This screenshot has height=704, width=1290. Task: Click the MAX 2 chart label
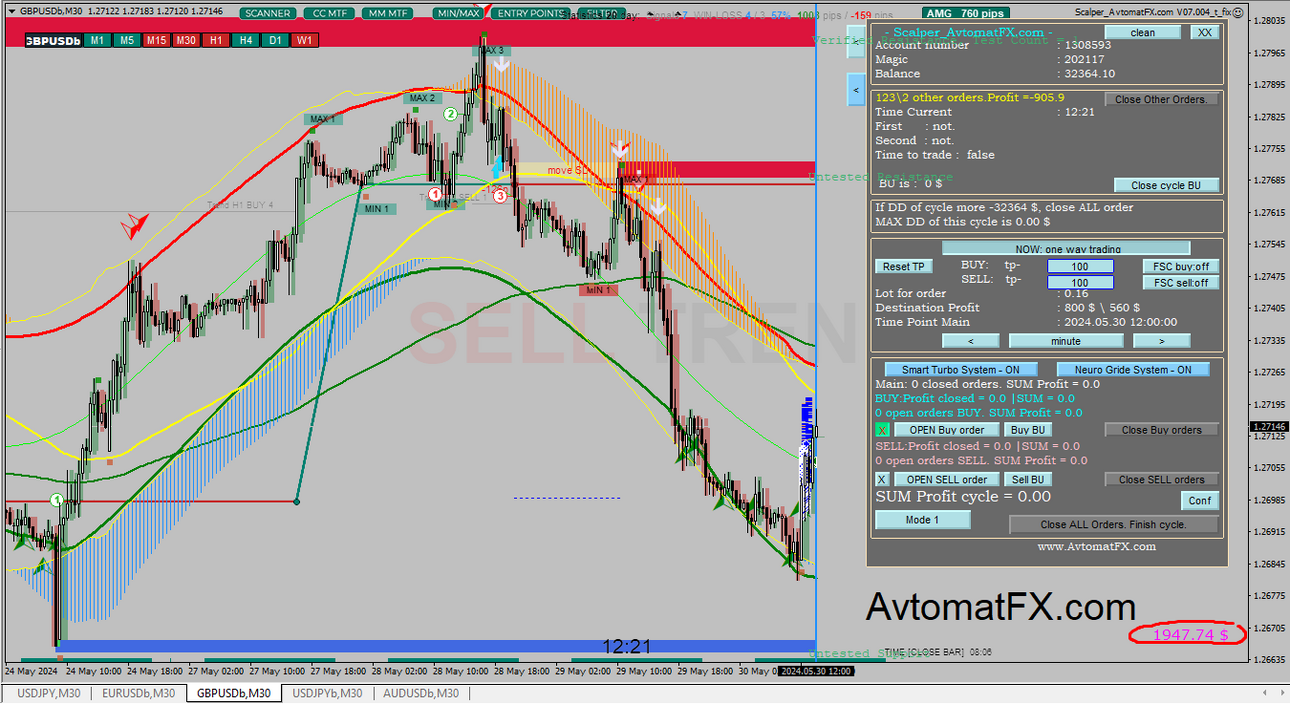click(421, 98)
